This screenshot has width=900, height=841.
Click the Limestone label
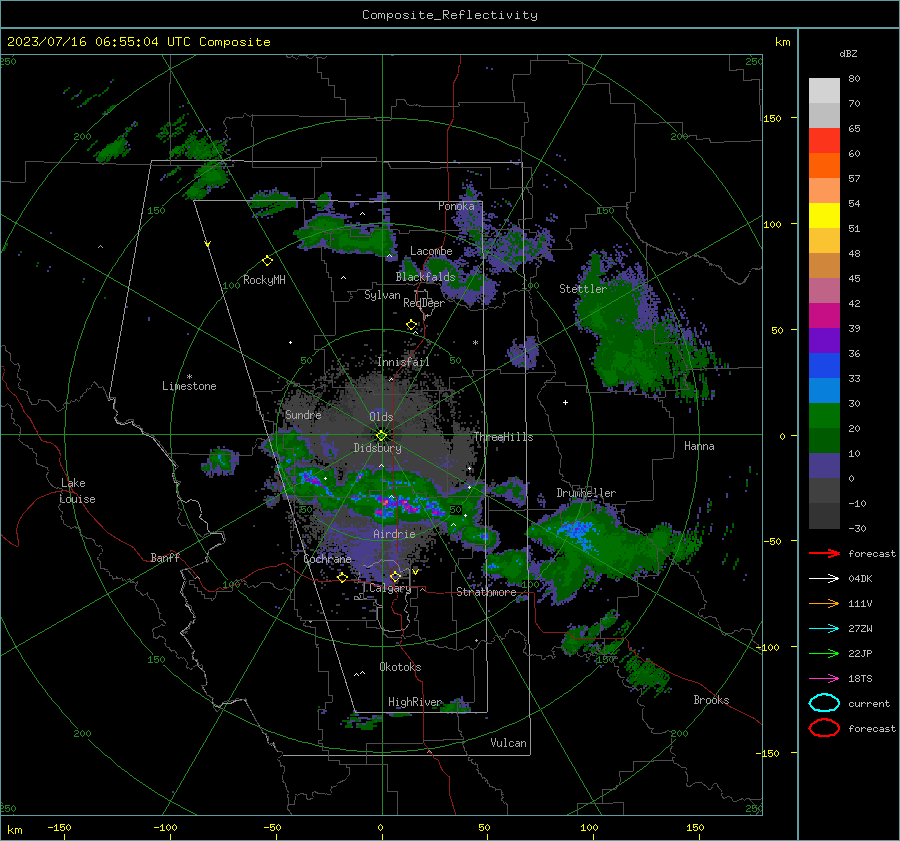point(189,386)
